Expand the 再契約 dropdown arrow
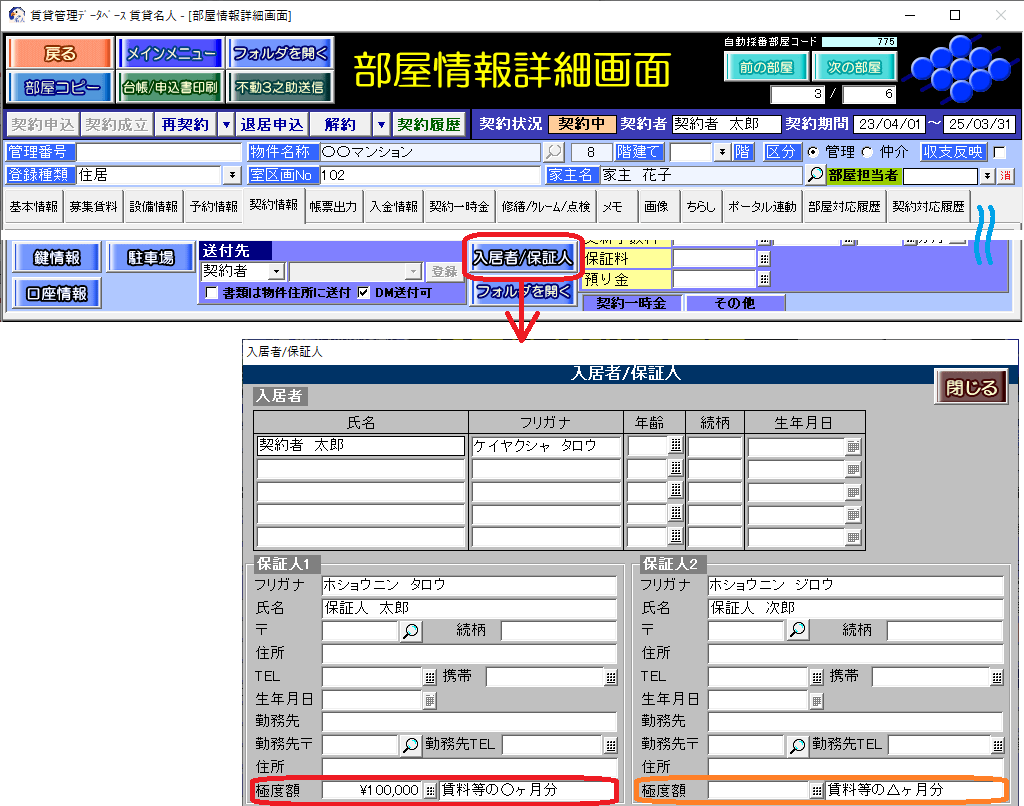 pyautogui.click(x=225, y=124)
